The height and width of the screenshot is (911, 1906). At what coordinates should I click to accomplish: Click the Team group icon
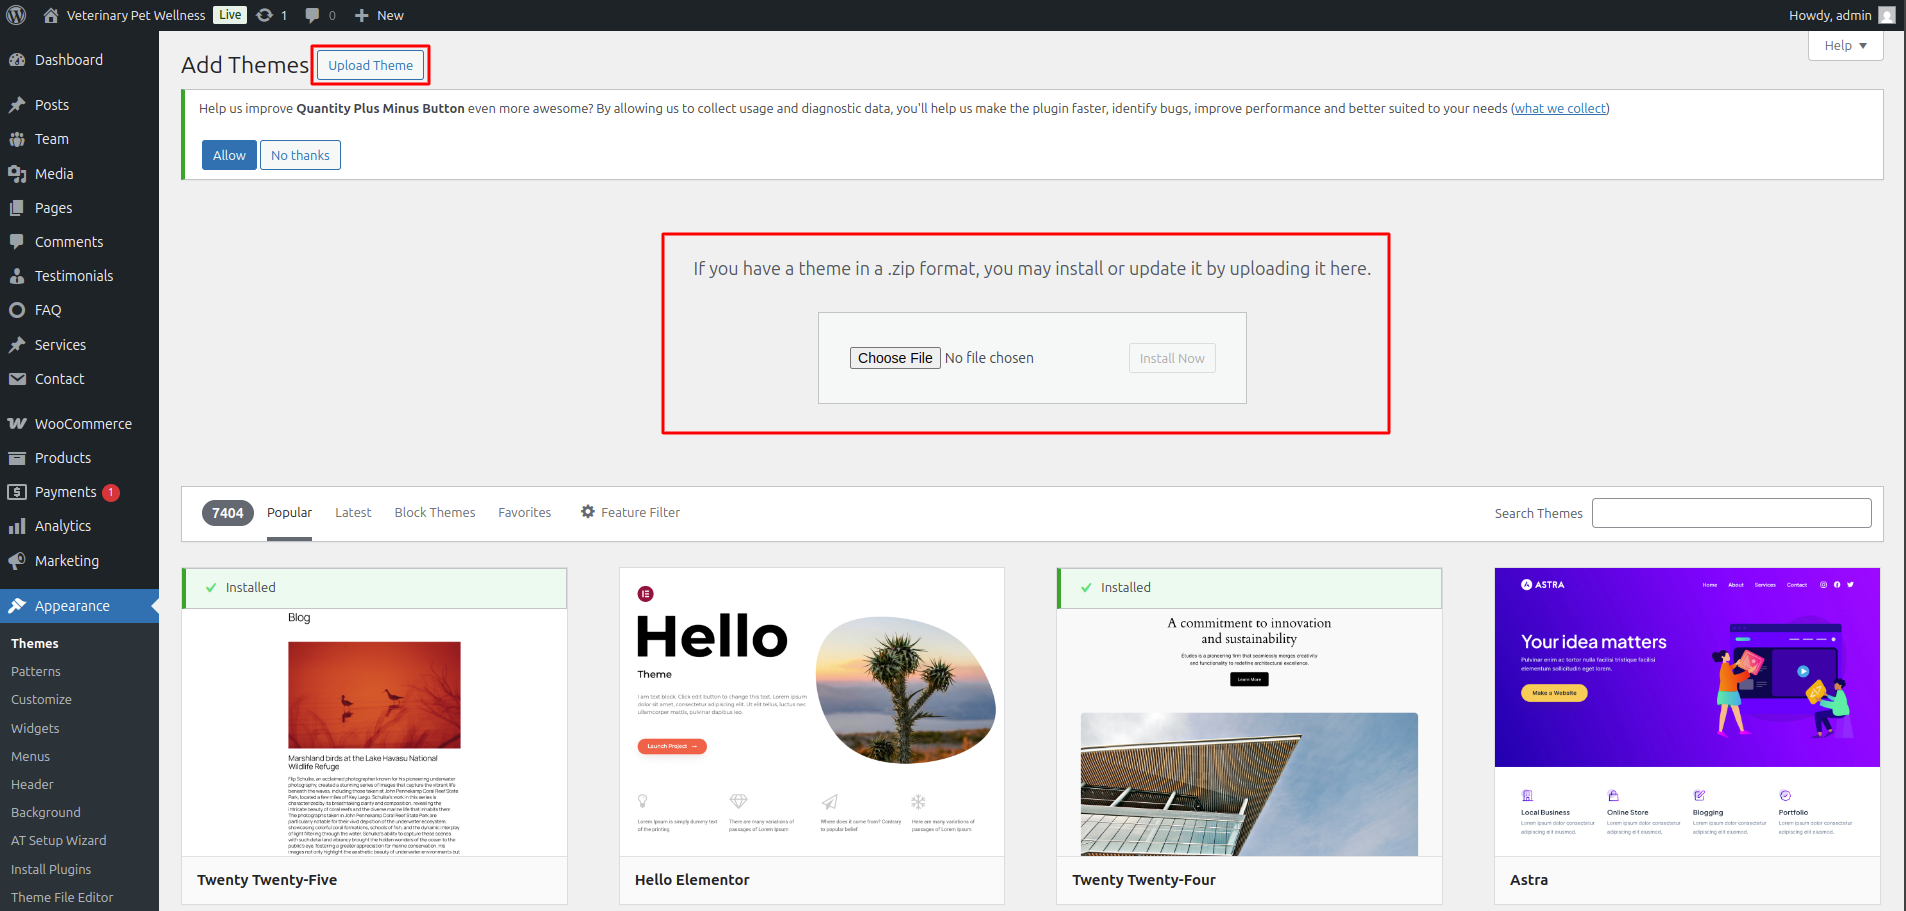point(17,139)
